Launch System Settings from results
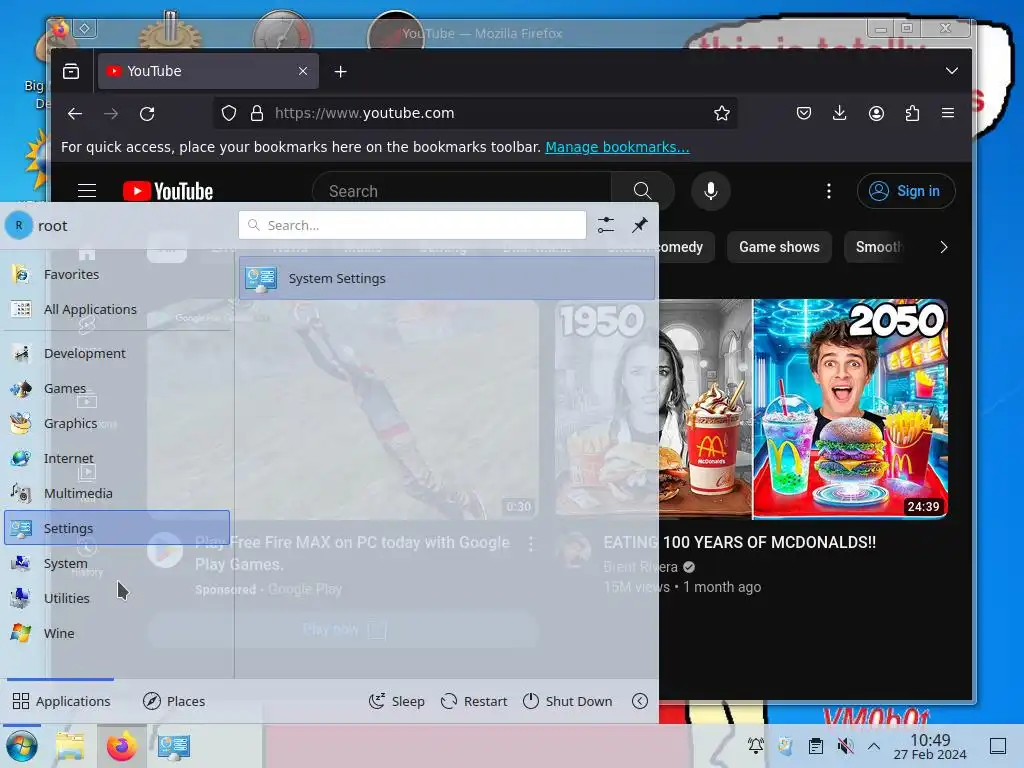 [x=447, y=278]
